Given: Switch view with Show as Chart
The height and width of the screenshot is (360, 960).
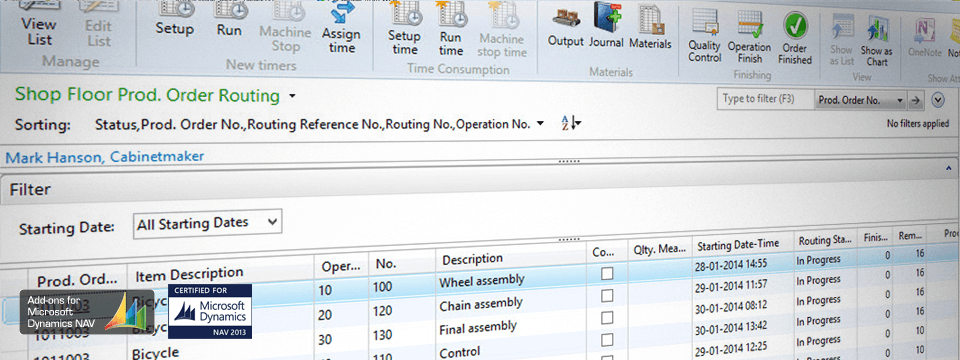Looking at the screenshot, I should 877,41.
